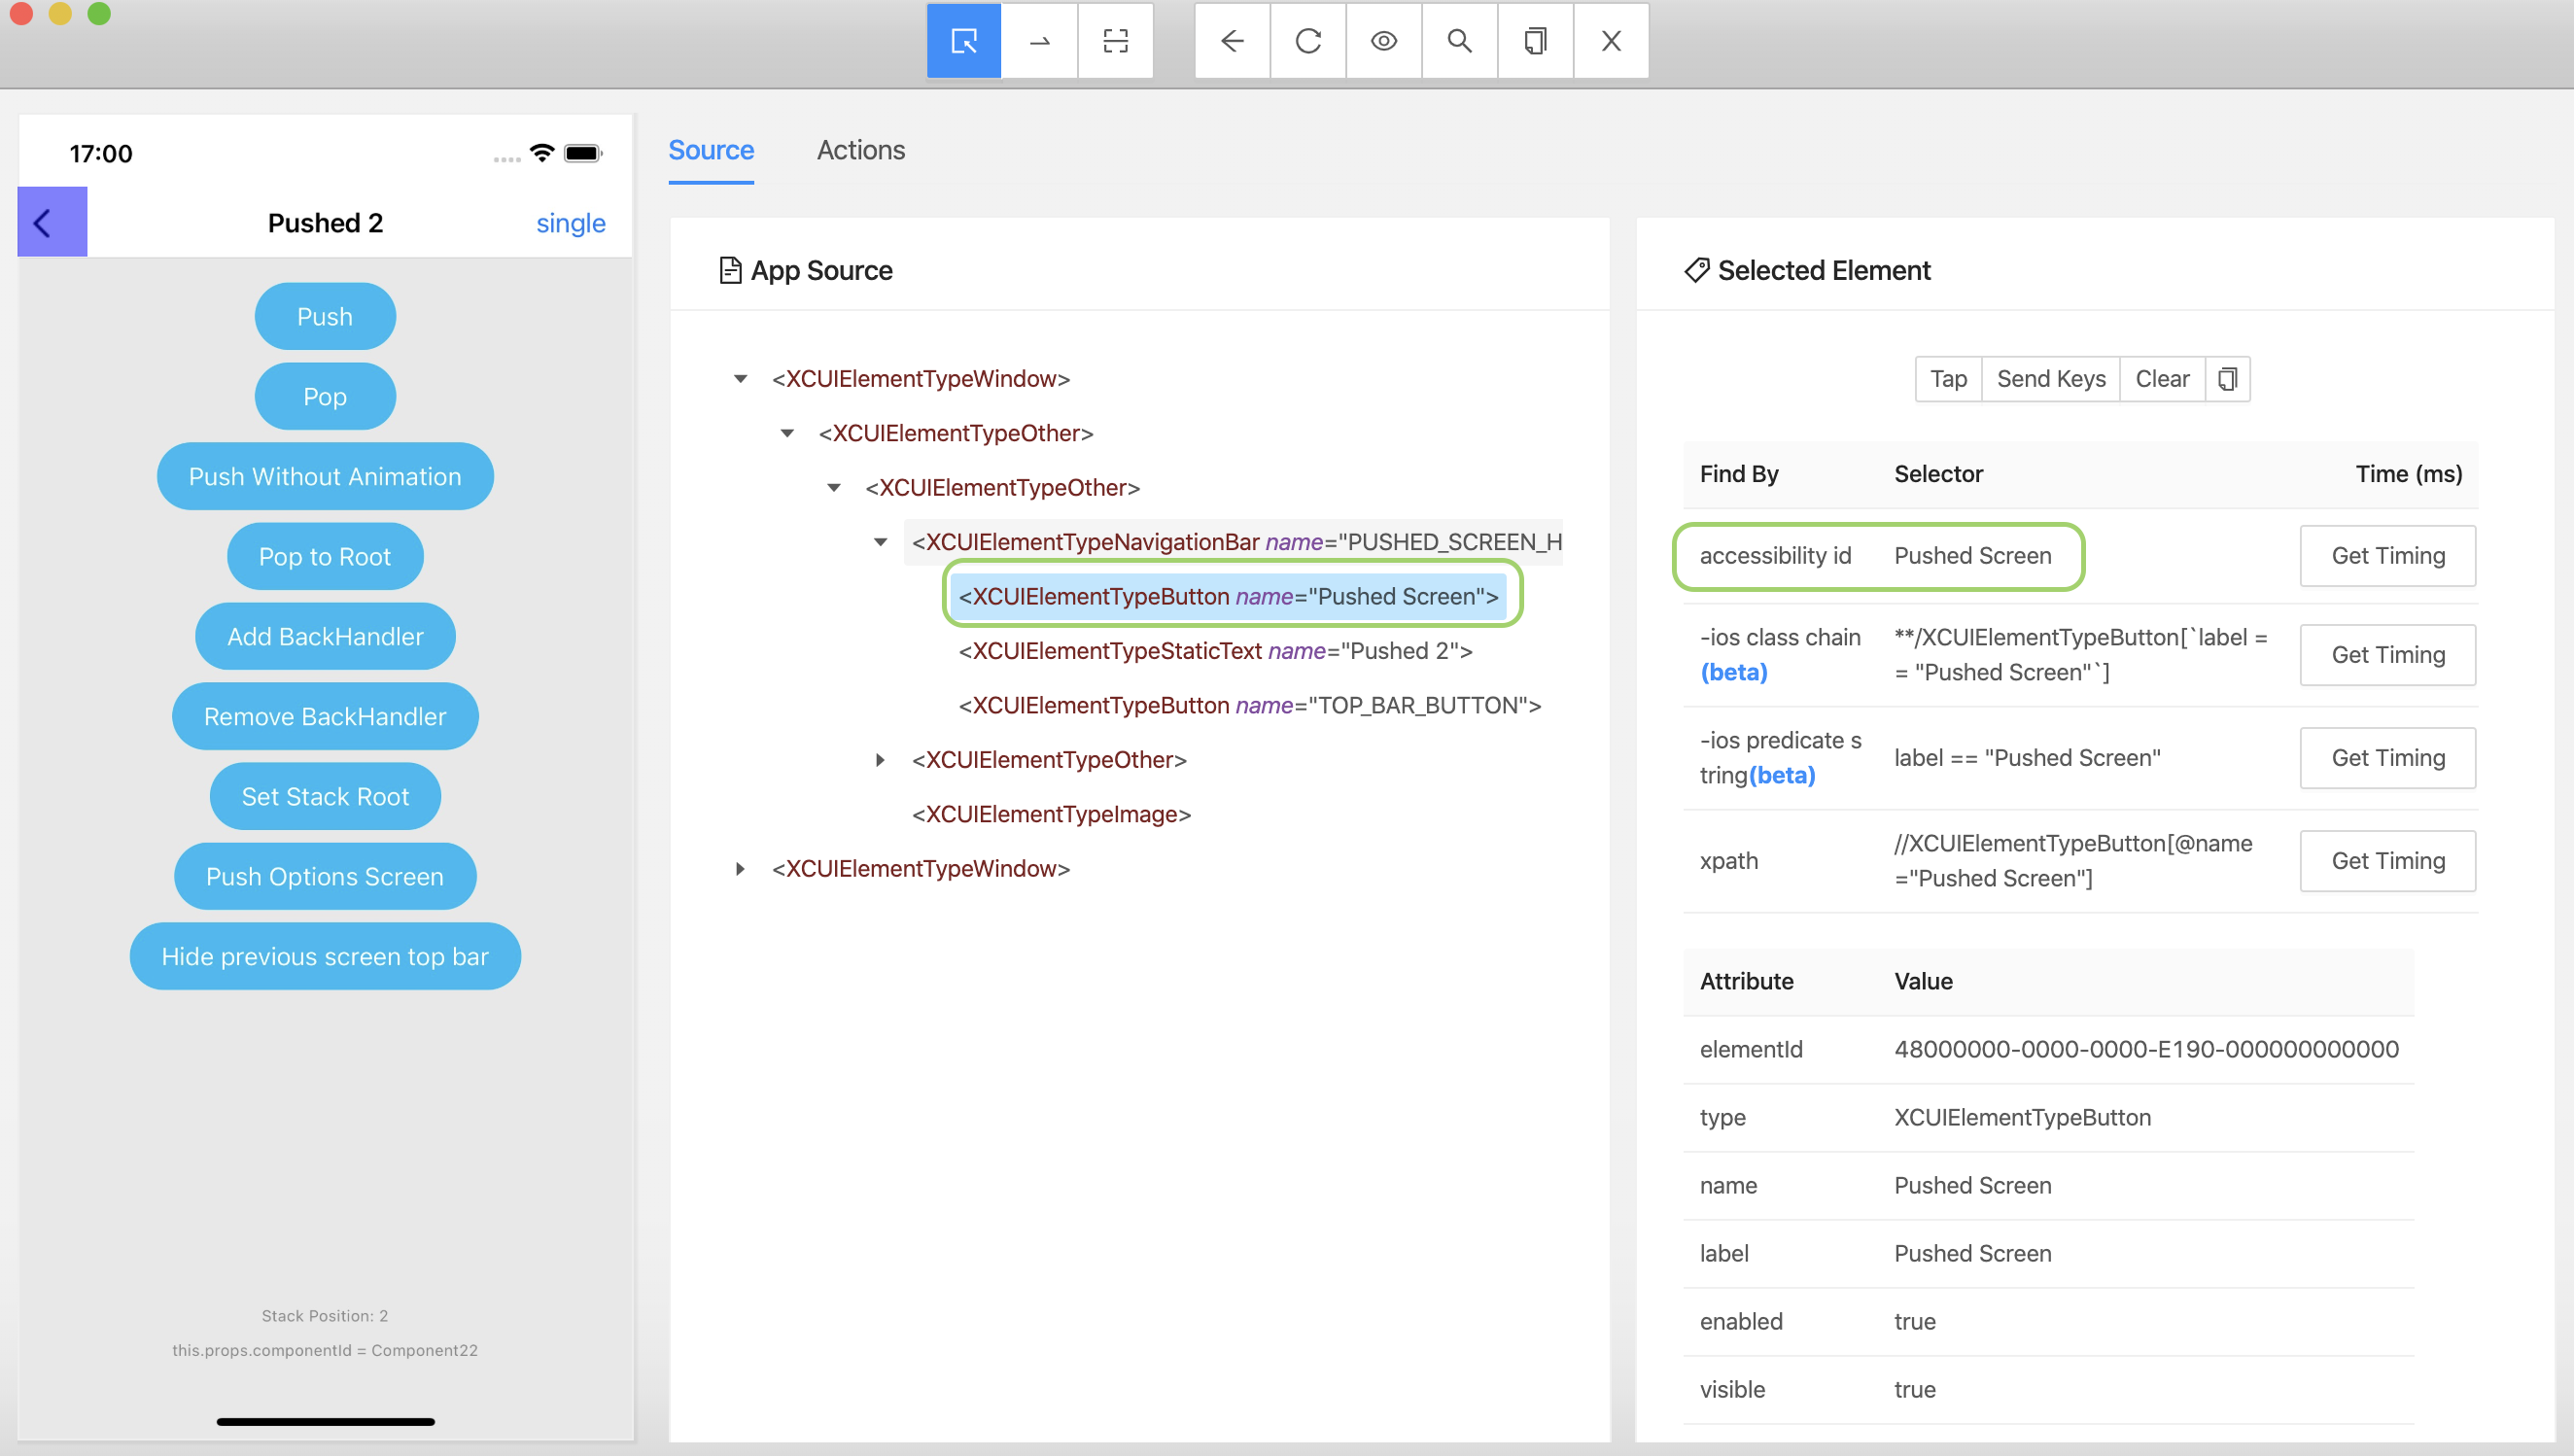Quit session with the X icon
2574x1456 pixels.
pyautogui.click(x=1611, y=41)
